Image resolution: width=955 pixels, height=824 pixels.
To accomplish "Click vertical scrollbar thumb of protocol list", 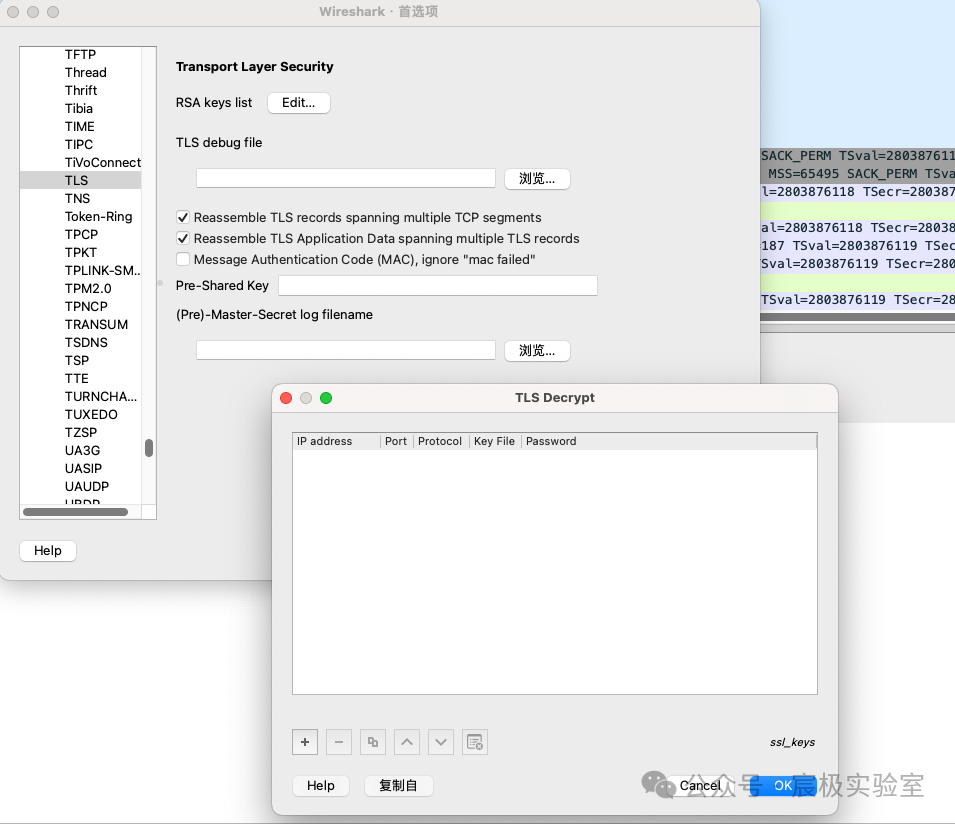I will pos(149,448).
